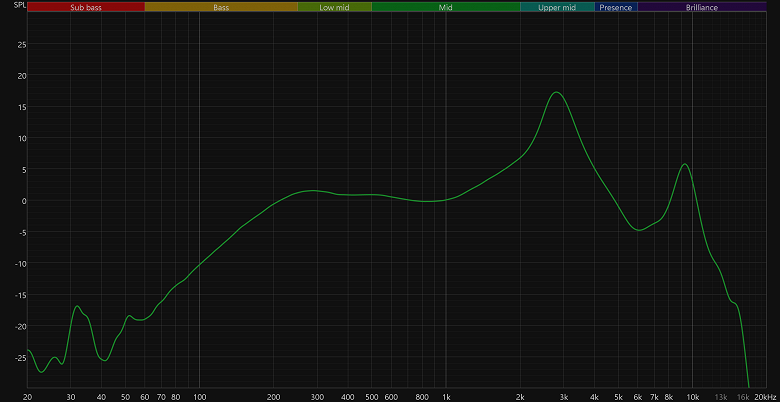The width and height of the screenshot is (780, 402).
Task: Click the -25 dB level label
Action: point(21,358)
